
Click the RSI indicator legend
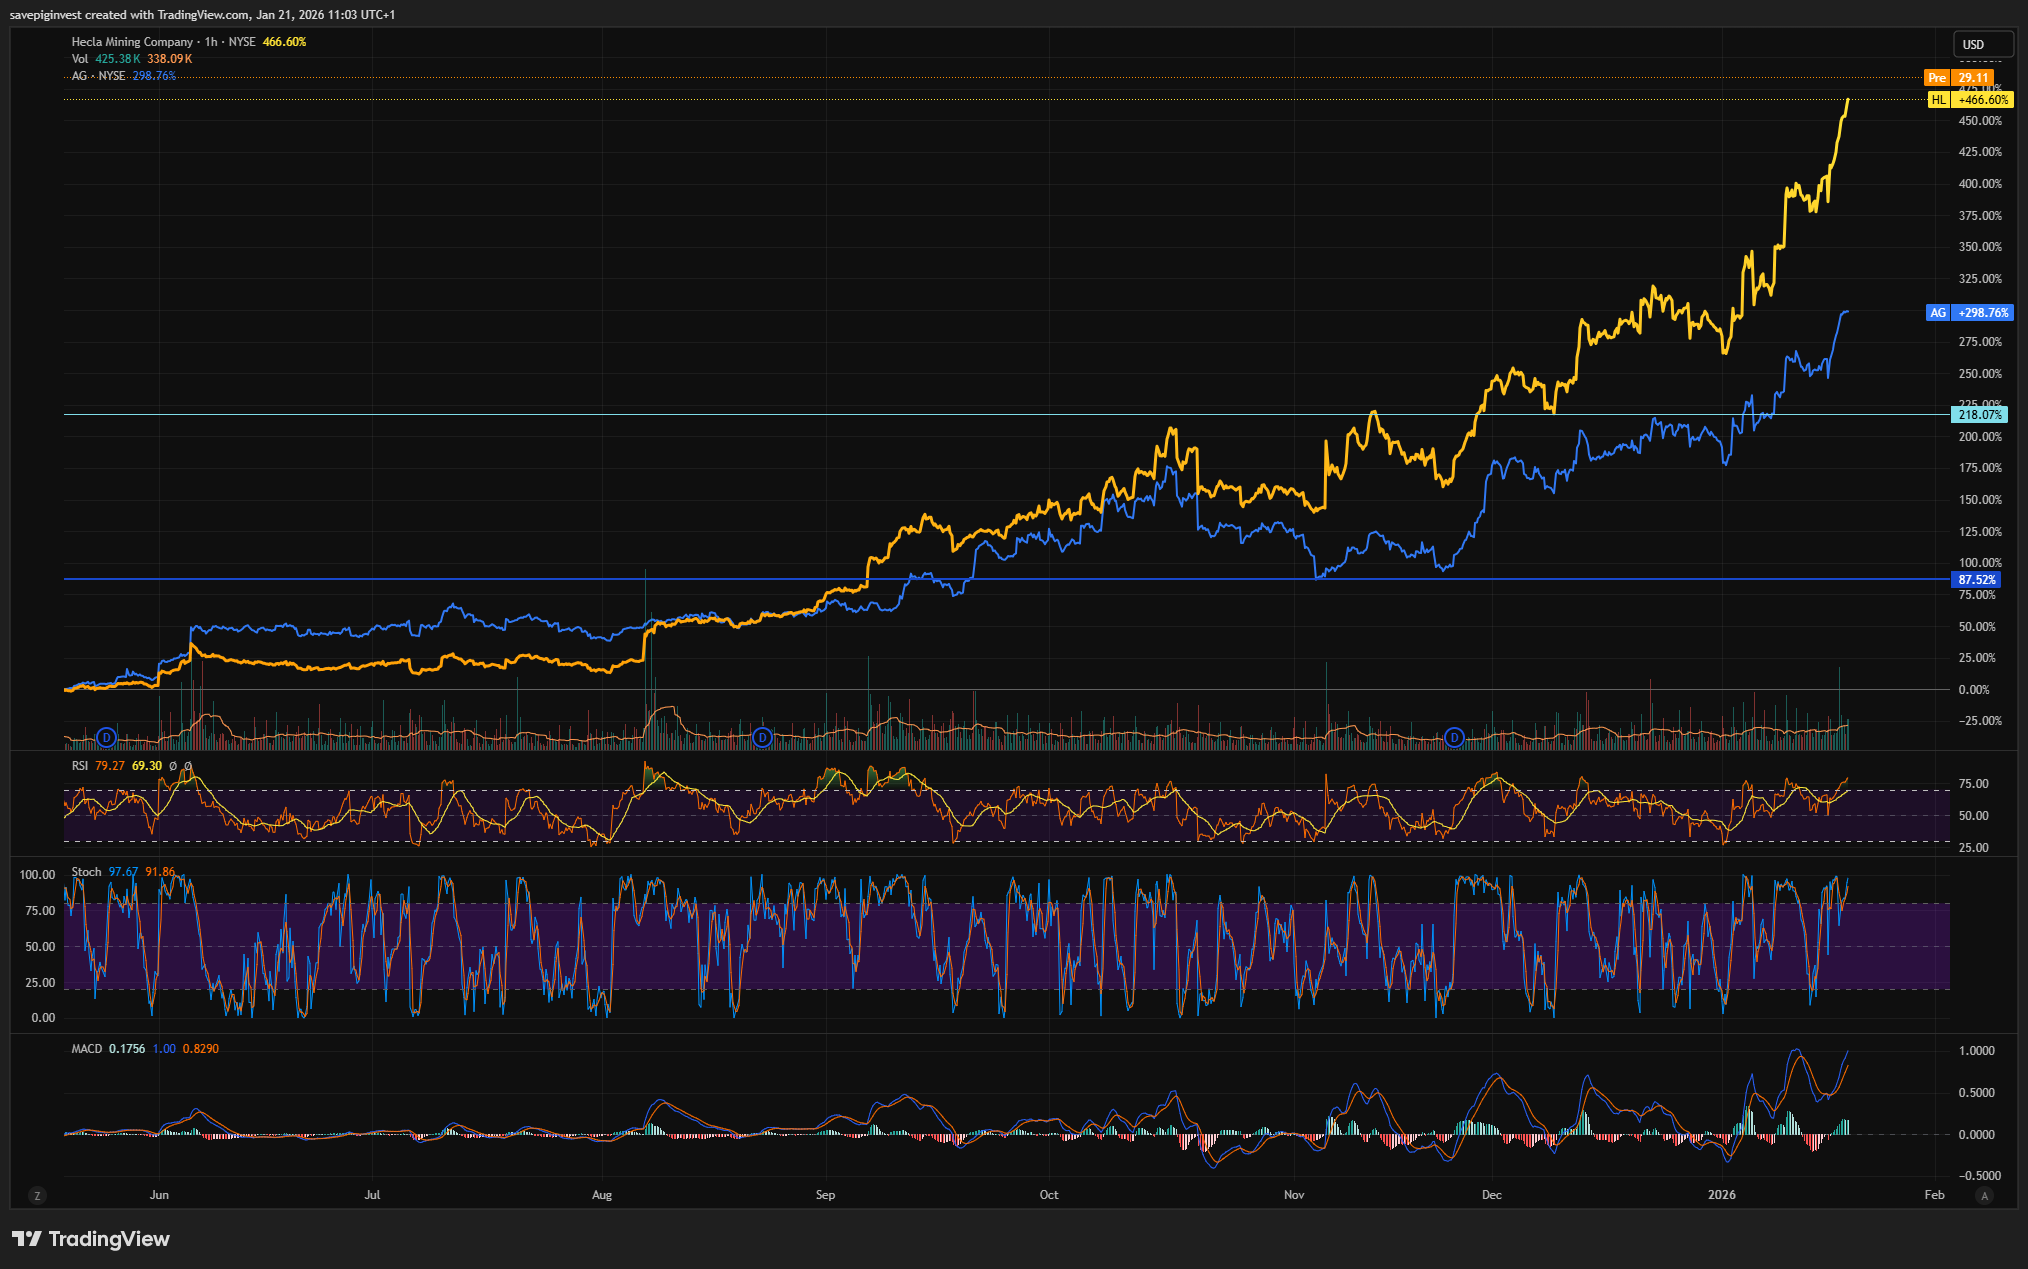coord(80,766)
